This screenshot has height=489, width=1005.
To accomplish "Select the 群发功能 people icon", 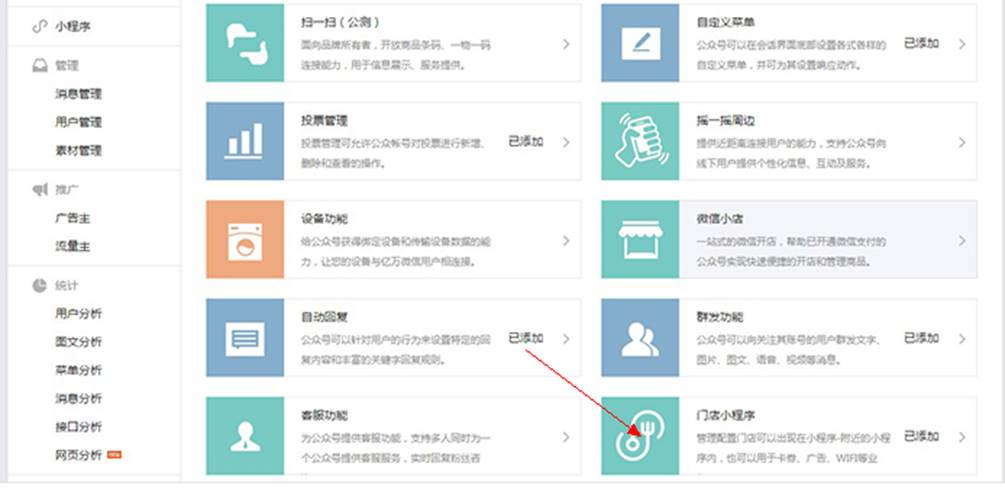I will pyautogui.click(x=639, y=338).
